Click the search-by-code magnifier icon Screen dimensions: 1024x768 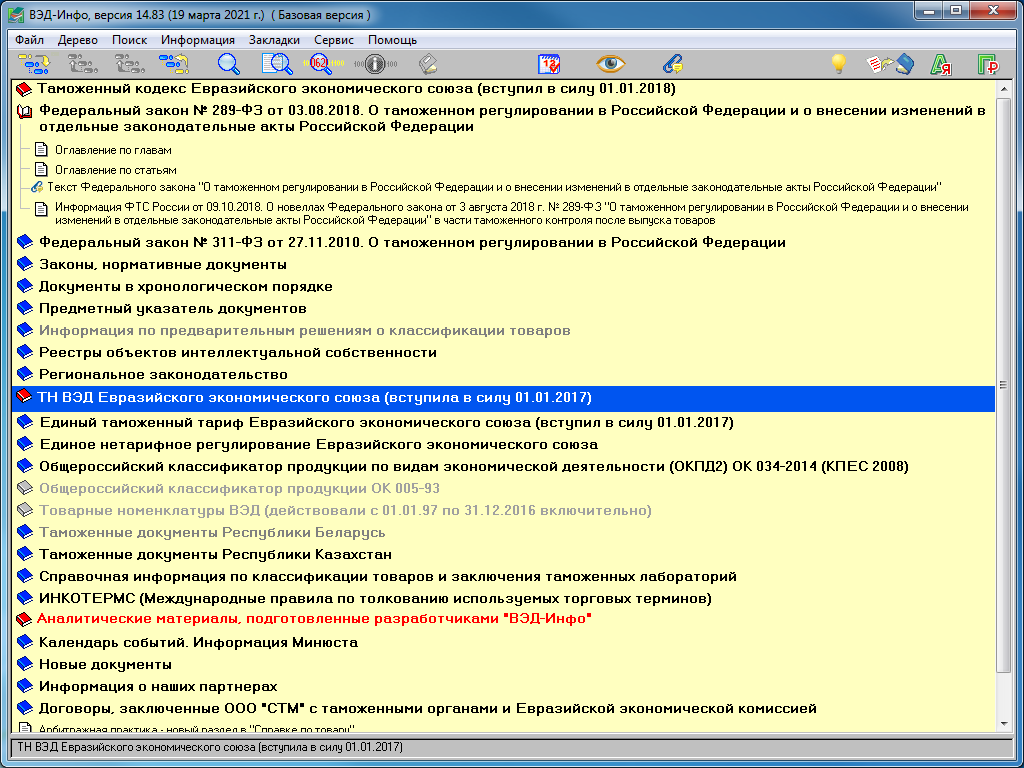320,64
